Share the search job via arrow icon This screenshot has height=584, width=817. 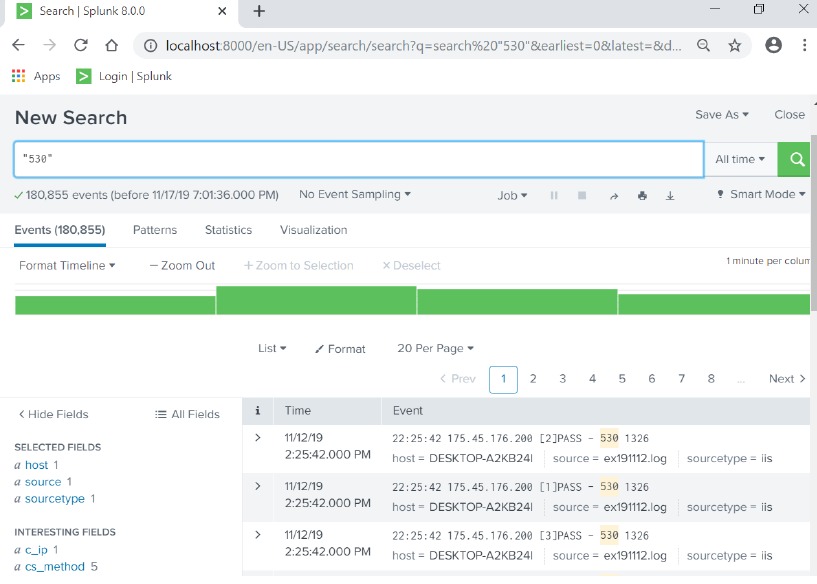click(614, 196)
